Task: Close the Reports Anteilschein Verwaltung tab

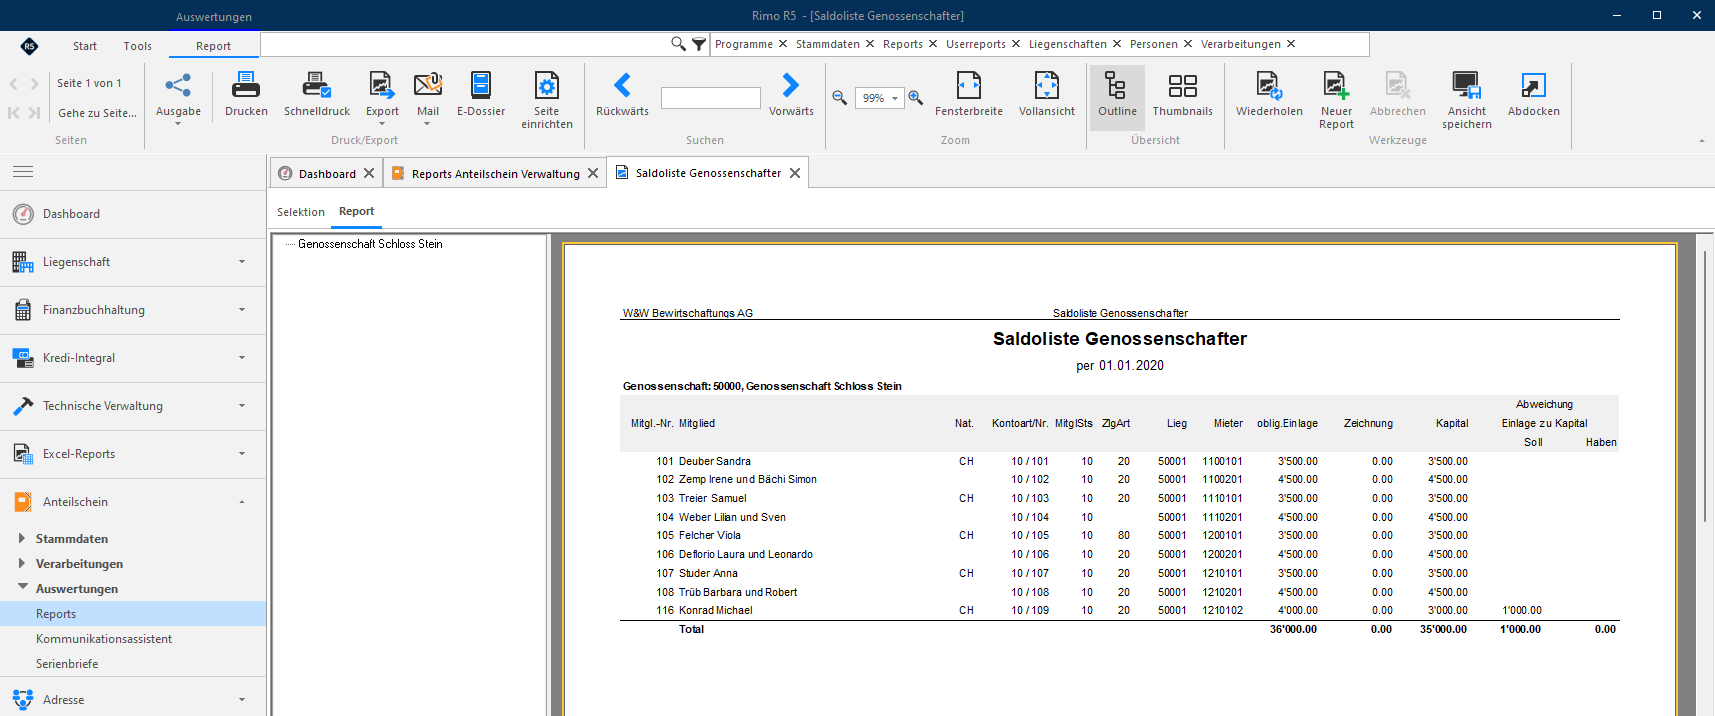Action: coord(593,174)
